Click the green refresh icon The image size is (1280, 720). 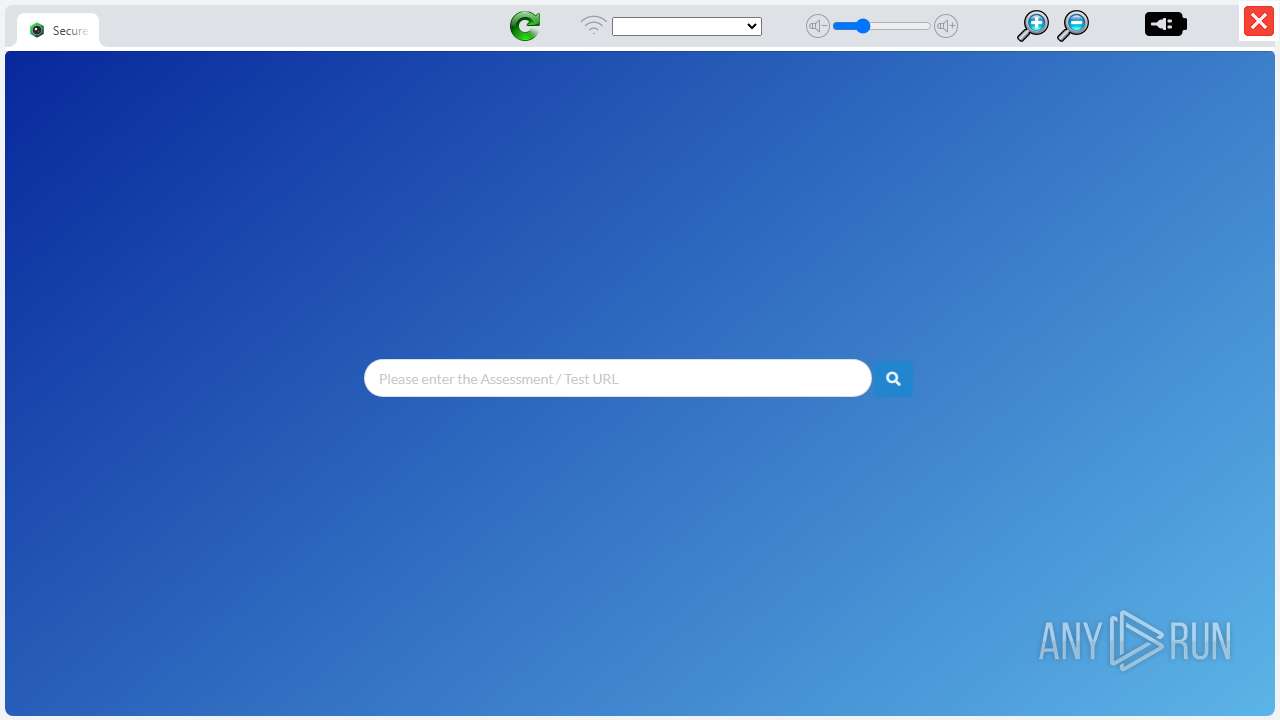(525, 26)
